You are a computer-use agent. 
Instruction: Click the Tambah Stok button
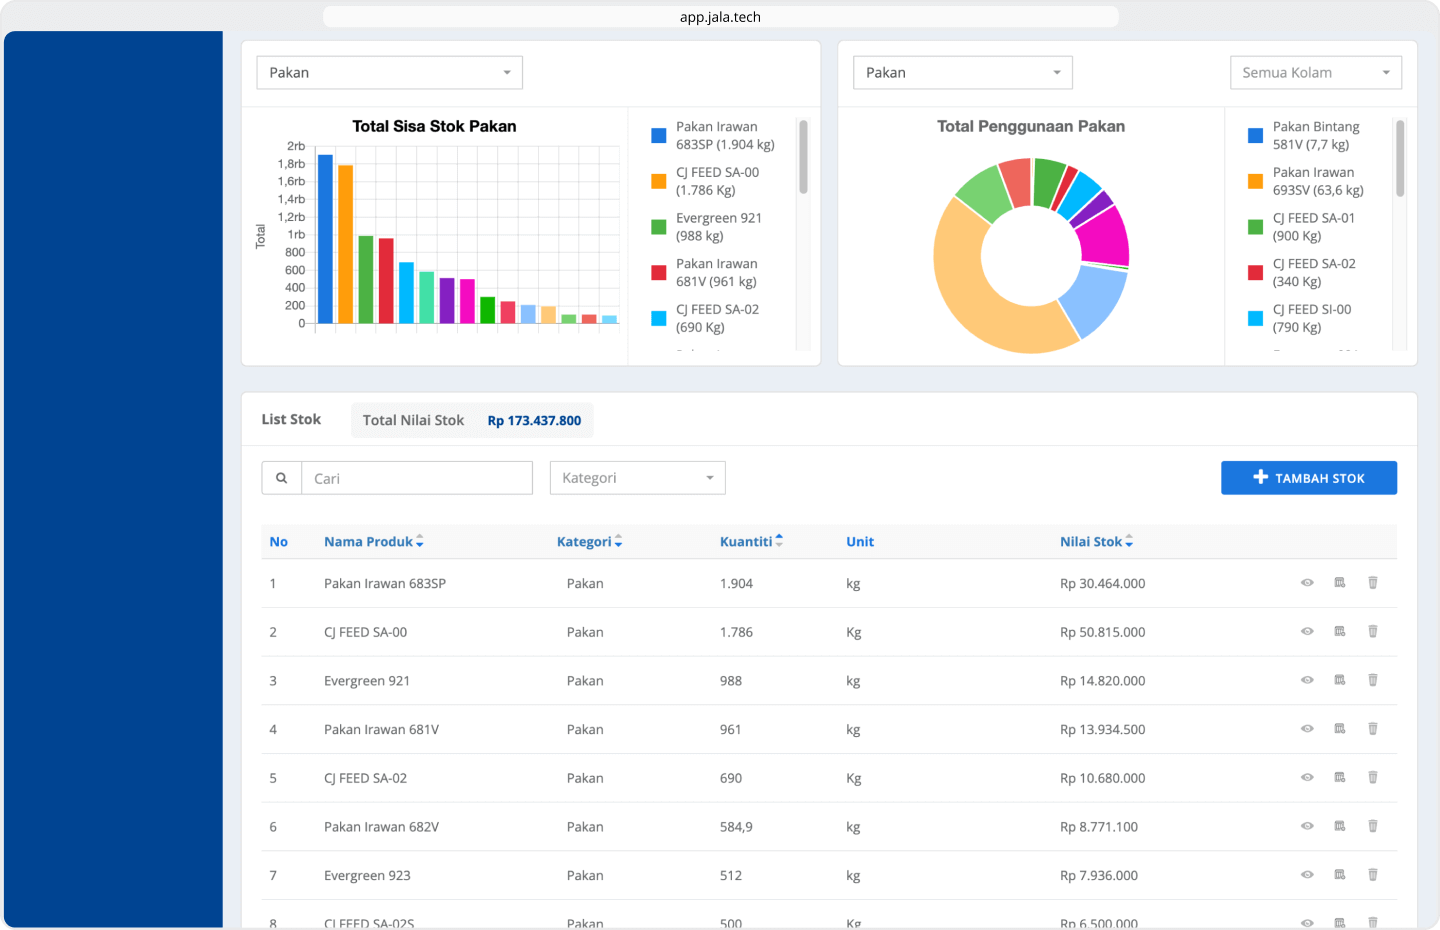point(1308,478)
